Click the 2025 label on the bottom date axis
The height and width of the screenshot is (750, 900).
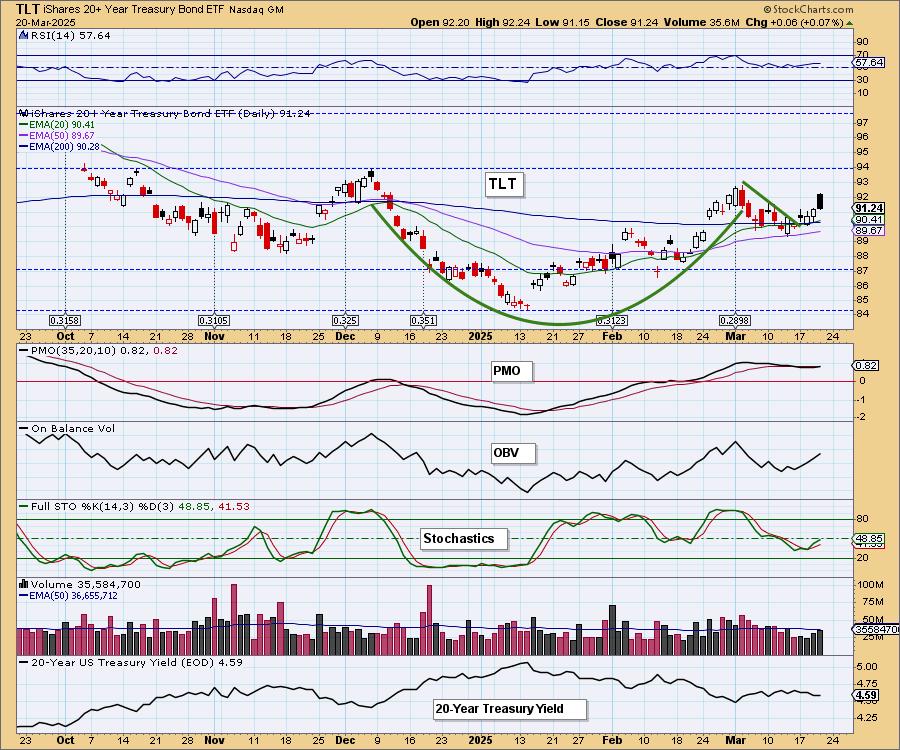(480, 740)
